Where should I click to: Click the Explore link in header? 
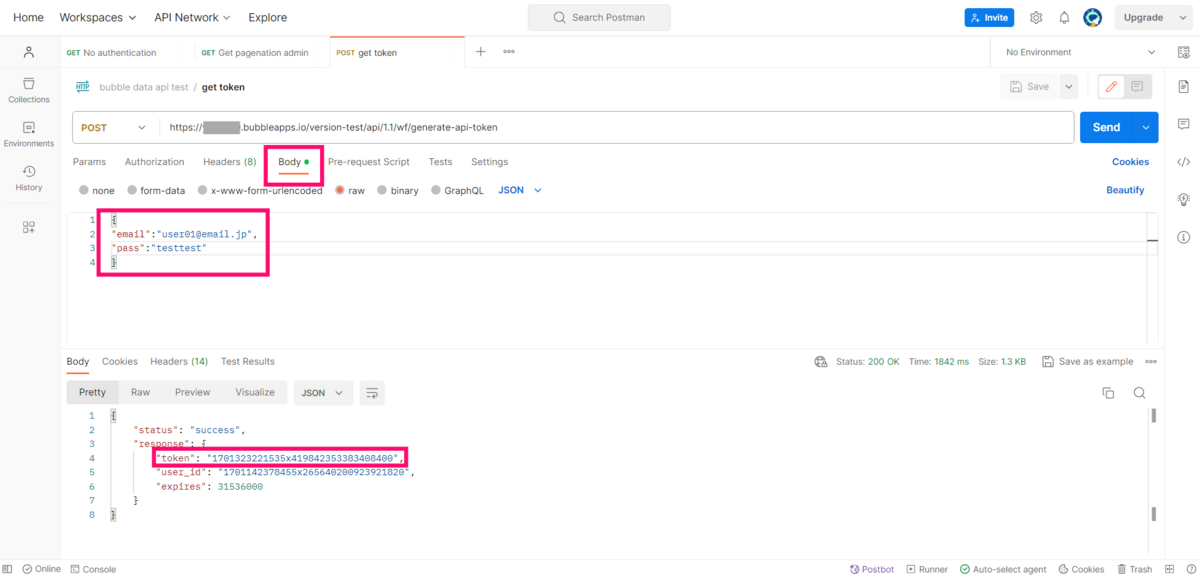coord(267,18)
